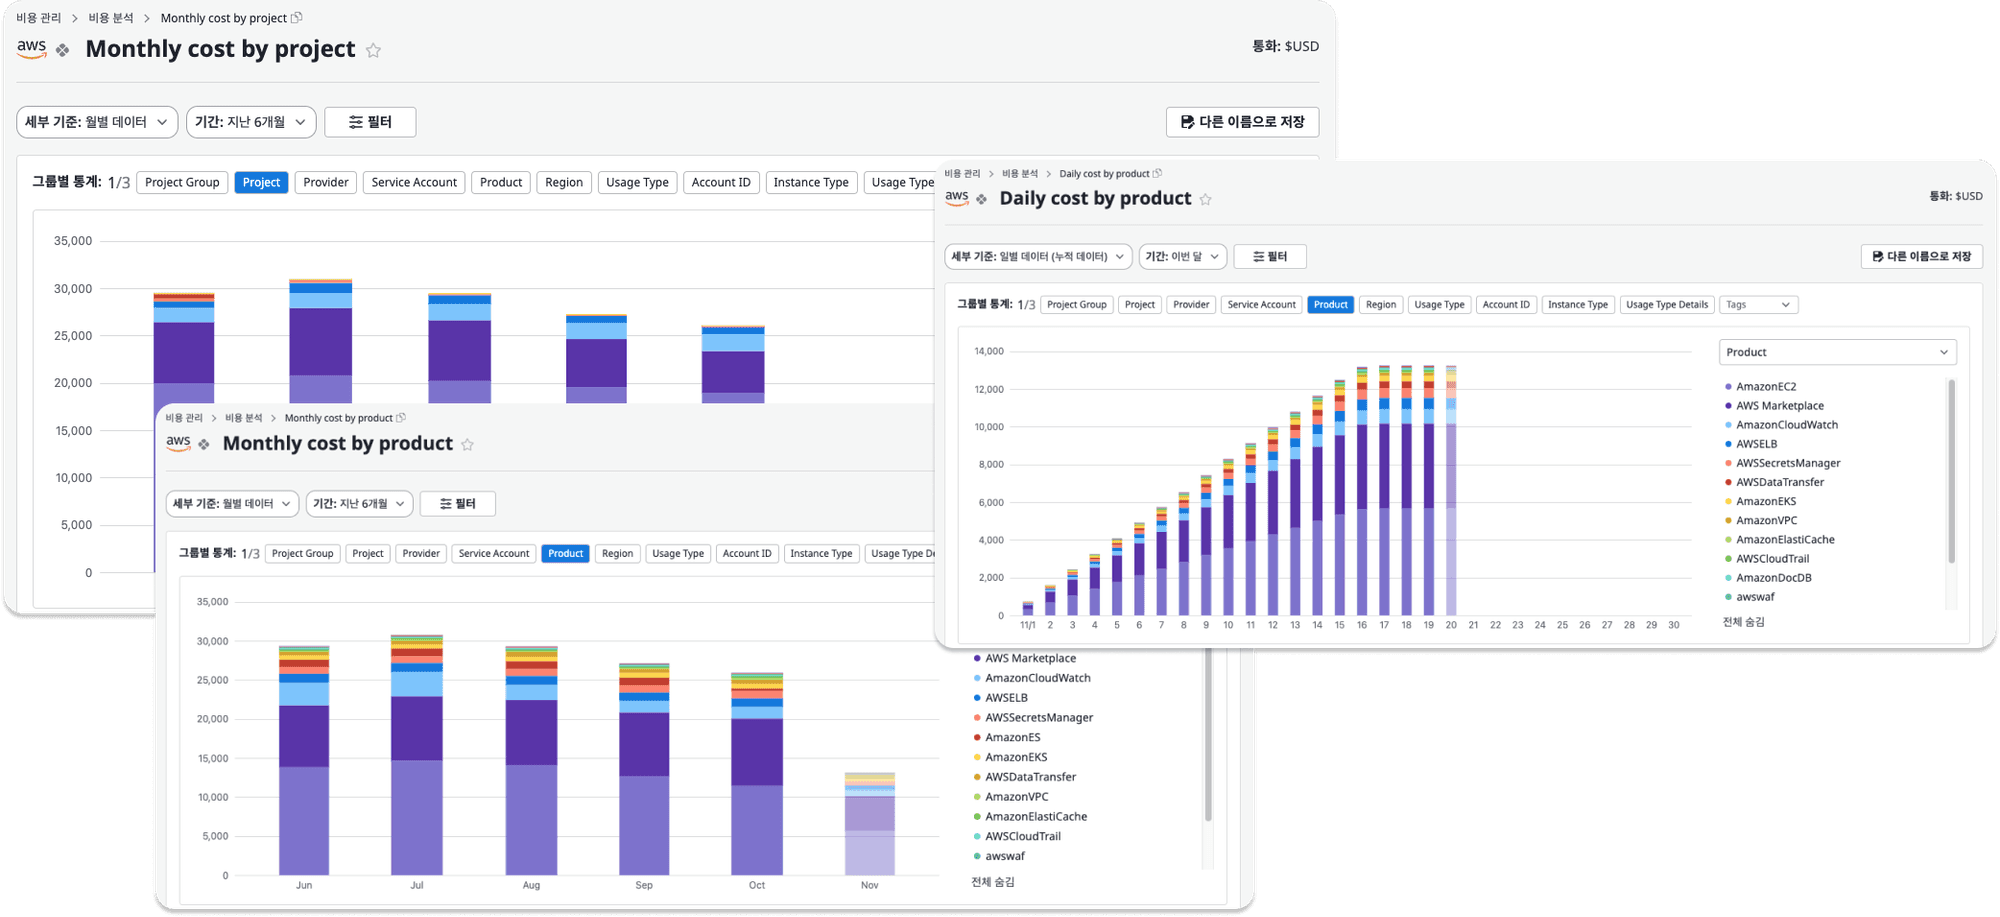Click 필터 button in Daily cost by product
The height and width of the screenshot is (917, 2000).
click(x=1270, y=257)
